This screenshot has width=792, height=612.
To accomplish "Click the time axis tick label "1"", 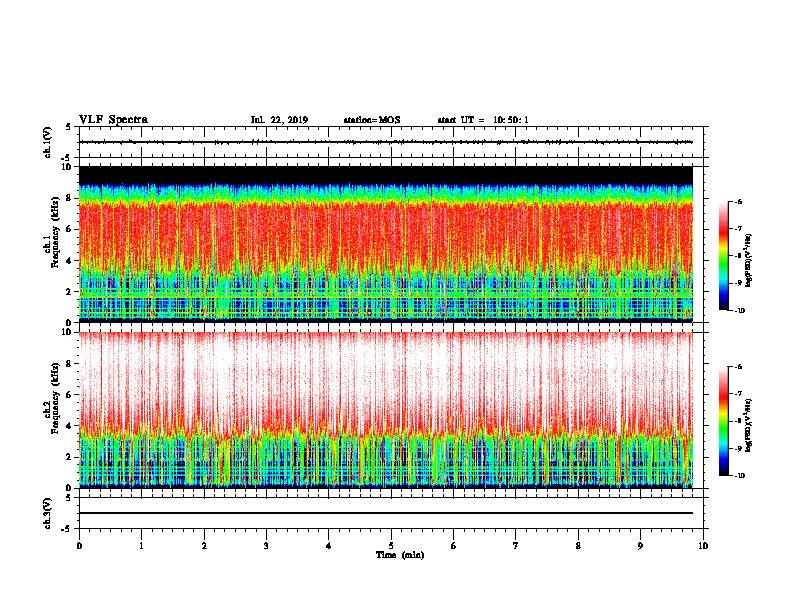I will point(141,546).
